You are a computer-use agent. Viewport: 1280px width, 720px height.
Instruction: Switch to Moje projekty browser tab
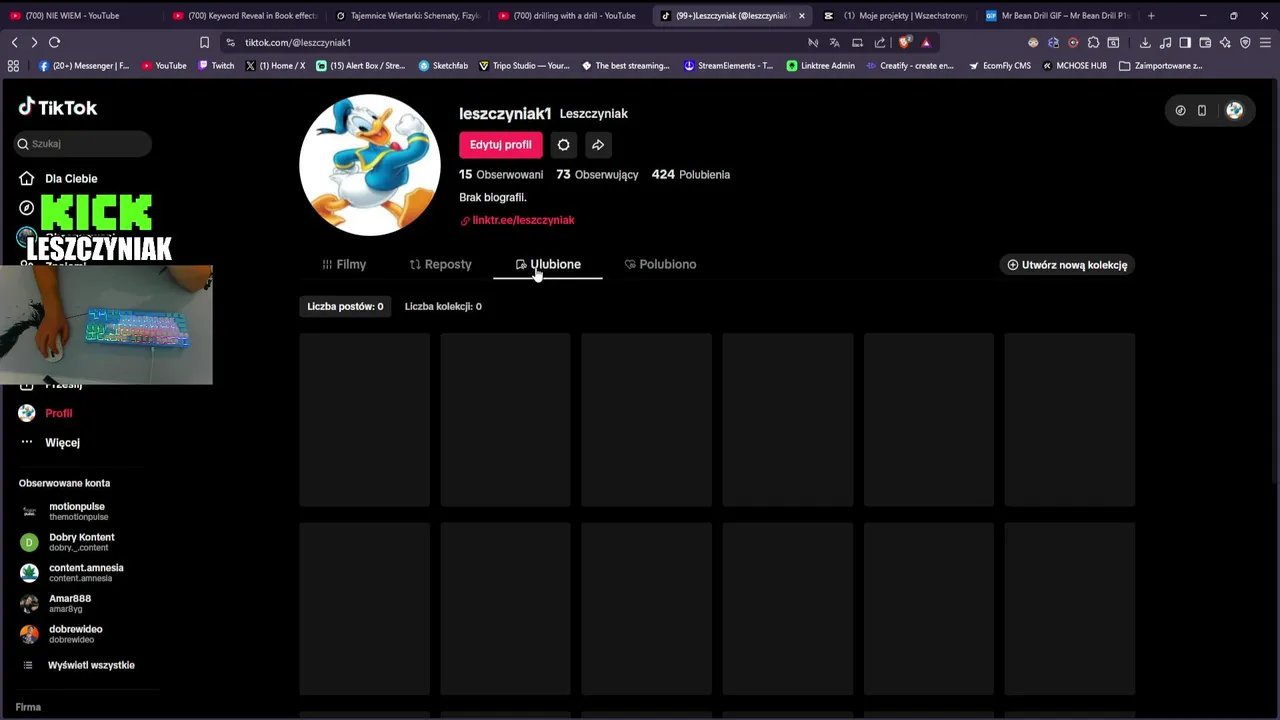(x=897, y=15)
